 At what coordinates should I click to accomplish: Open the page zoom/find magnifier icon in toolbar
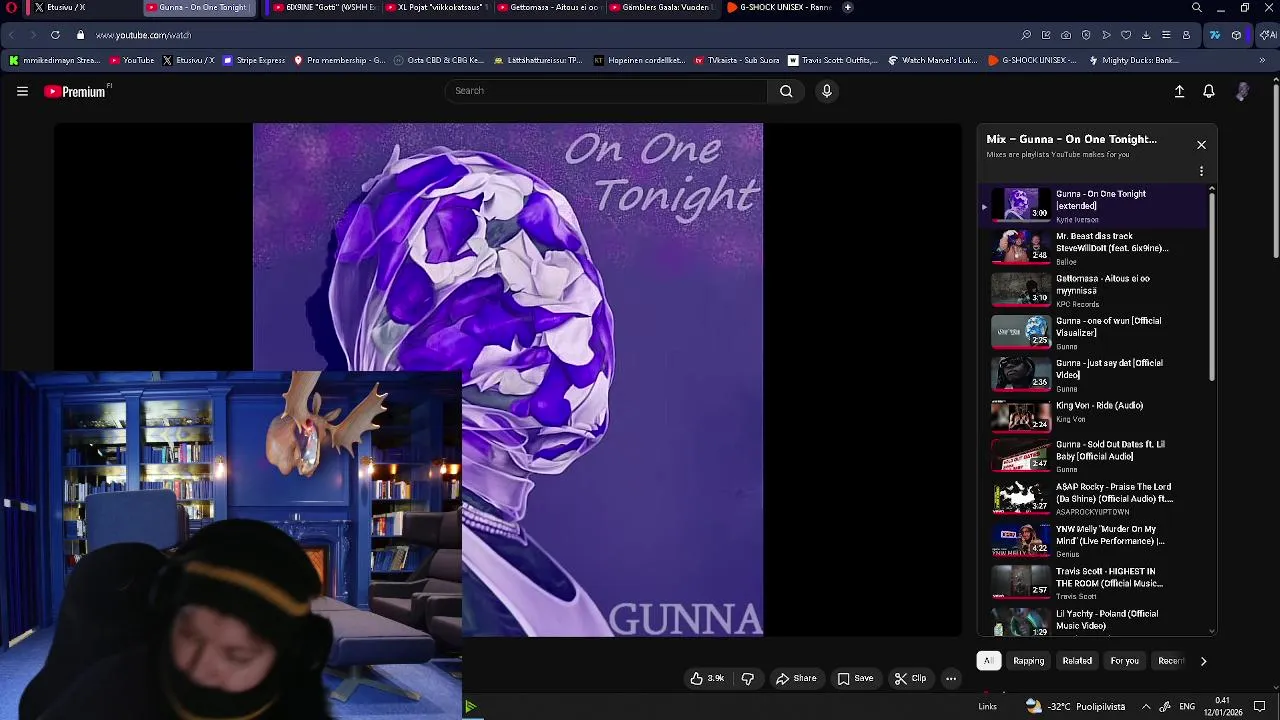point(1026,35)
